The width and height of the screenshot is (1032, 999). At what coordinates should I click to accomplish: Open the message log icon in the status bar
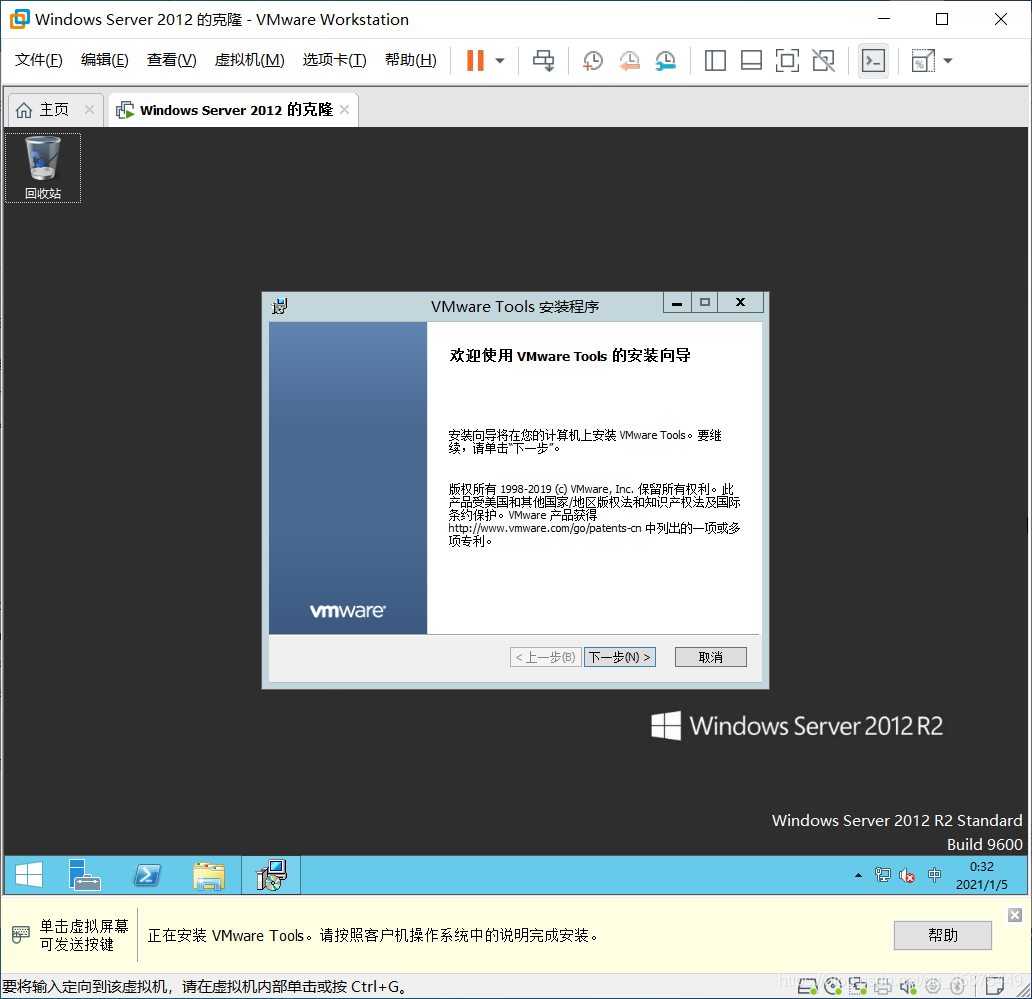[995, 986]
